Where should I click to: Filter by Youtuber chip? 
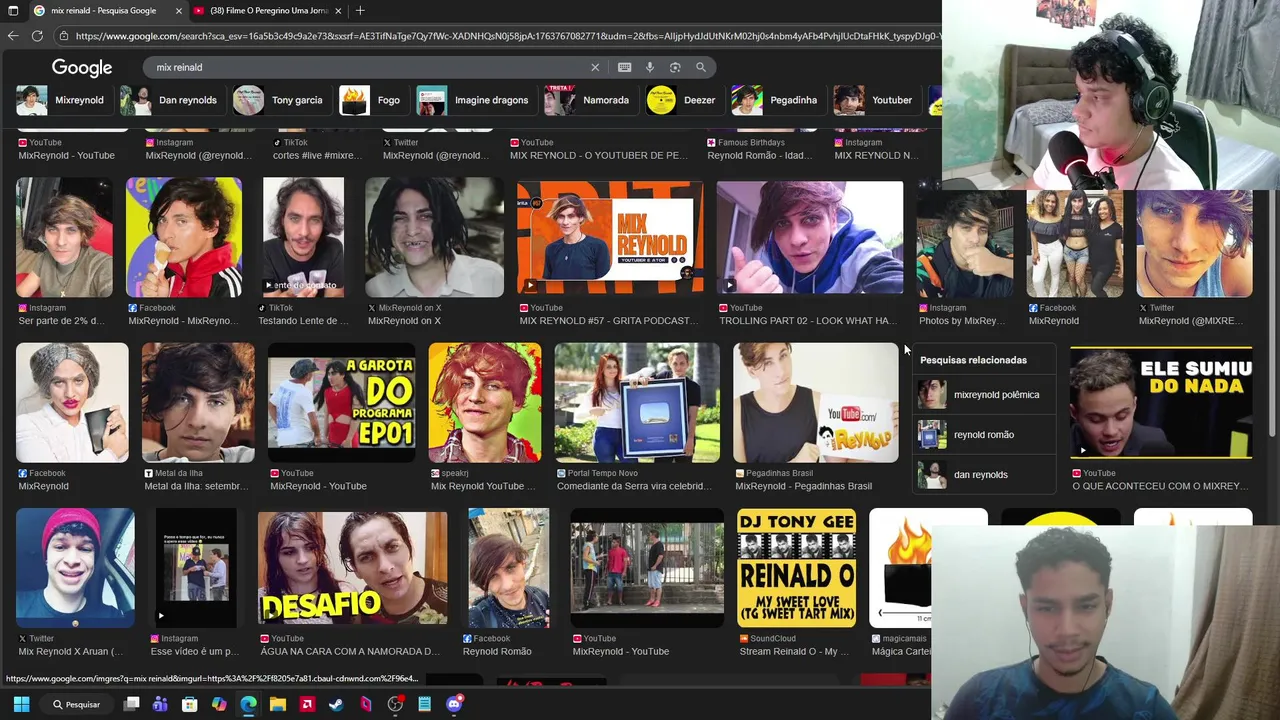874,100
